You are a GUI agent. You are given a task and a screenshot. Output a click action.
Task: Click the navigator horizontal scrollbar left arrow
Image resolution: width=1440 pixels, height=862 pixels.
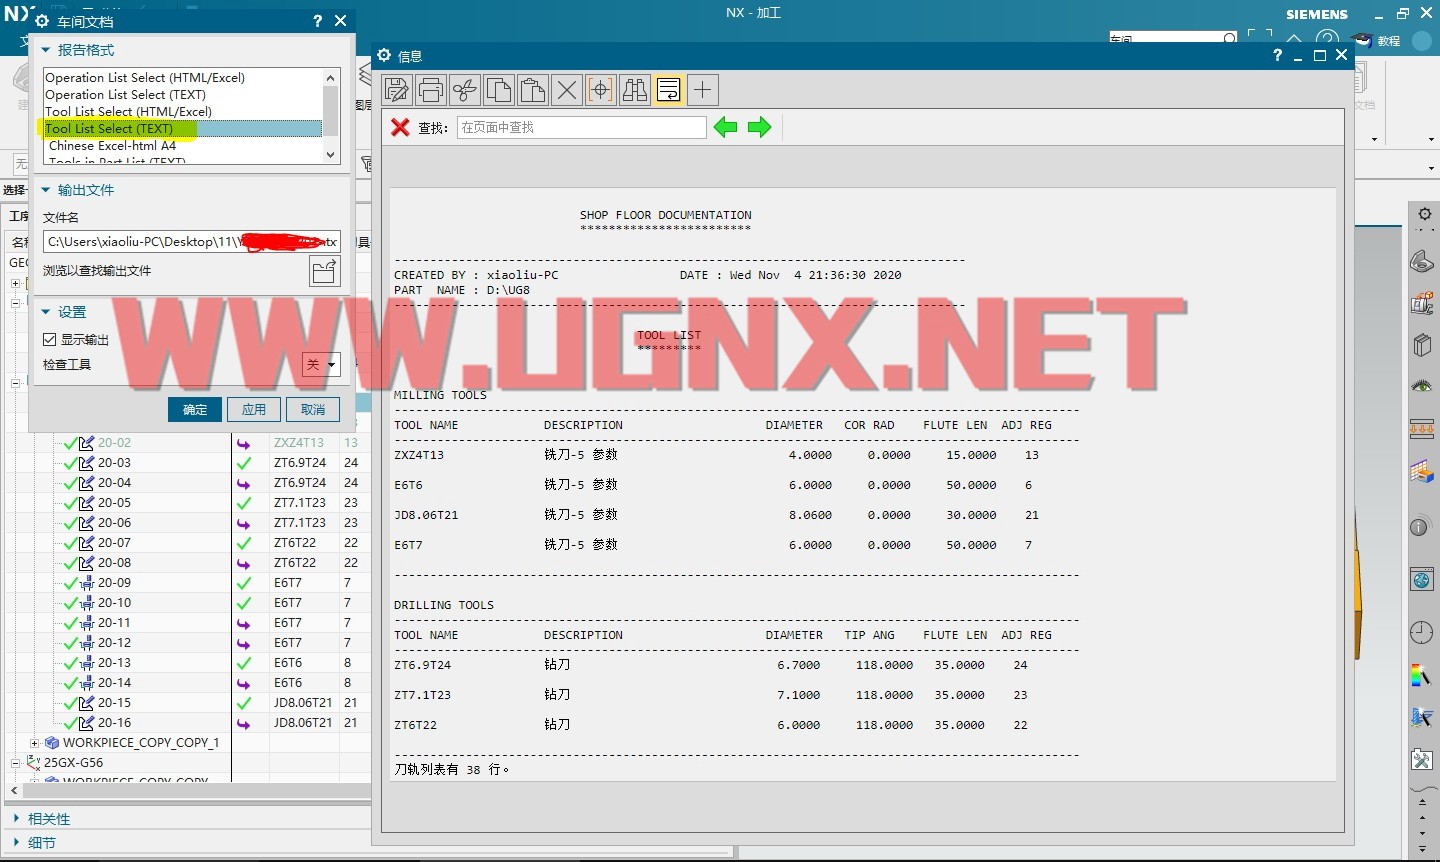tap(13, 790)
